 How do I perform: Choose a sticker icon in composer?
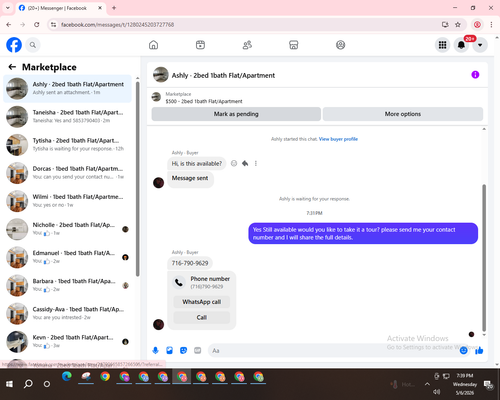183,350
